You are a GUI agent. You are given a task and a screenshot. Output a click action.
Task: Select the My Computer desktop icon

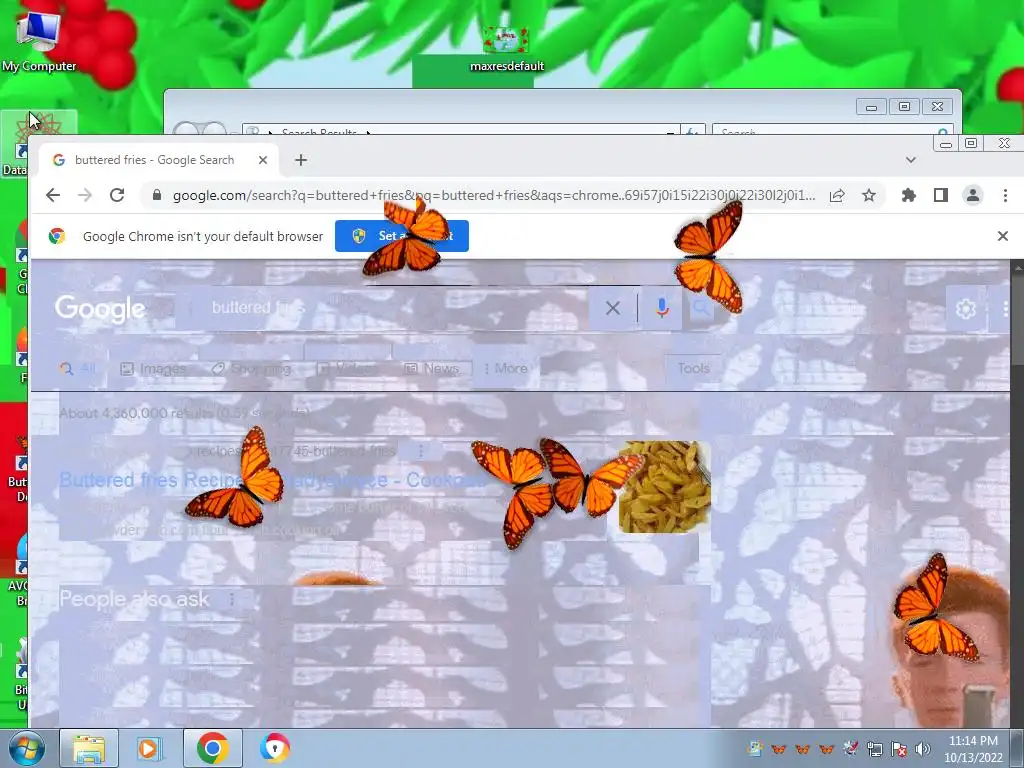coord(39,42)
